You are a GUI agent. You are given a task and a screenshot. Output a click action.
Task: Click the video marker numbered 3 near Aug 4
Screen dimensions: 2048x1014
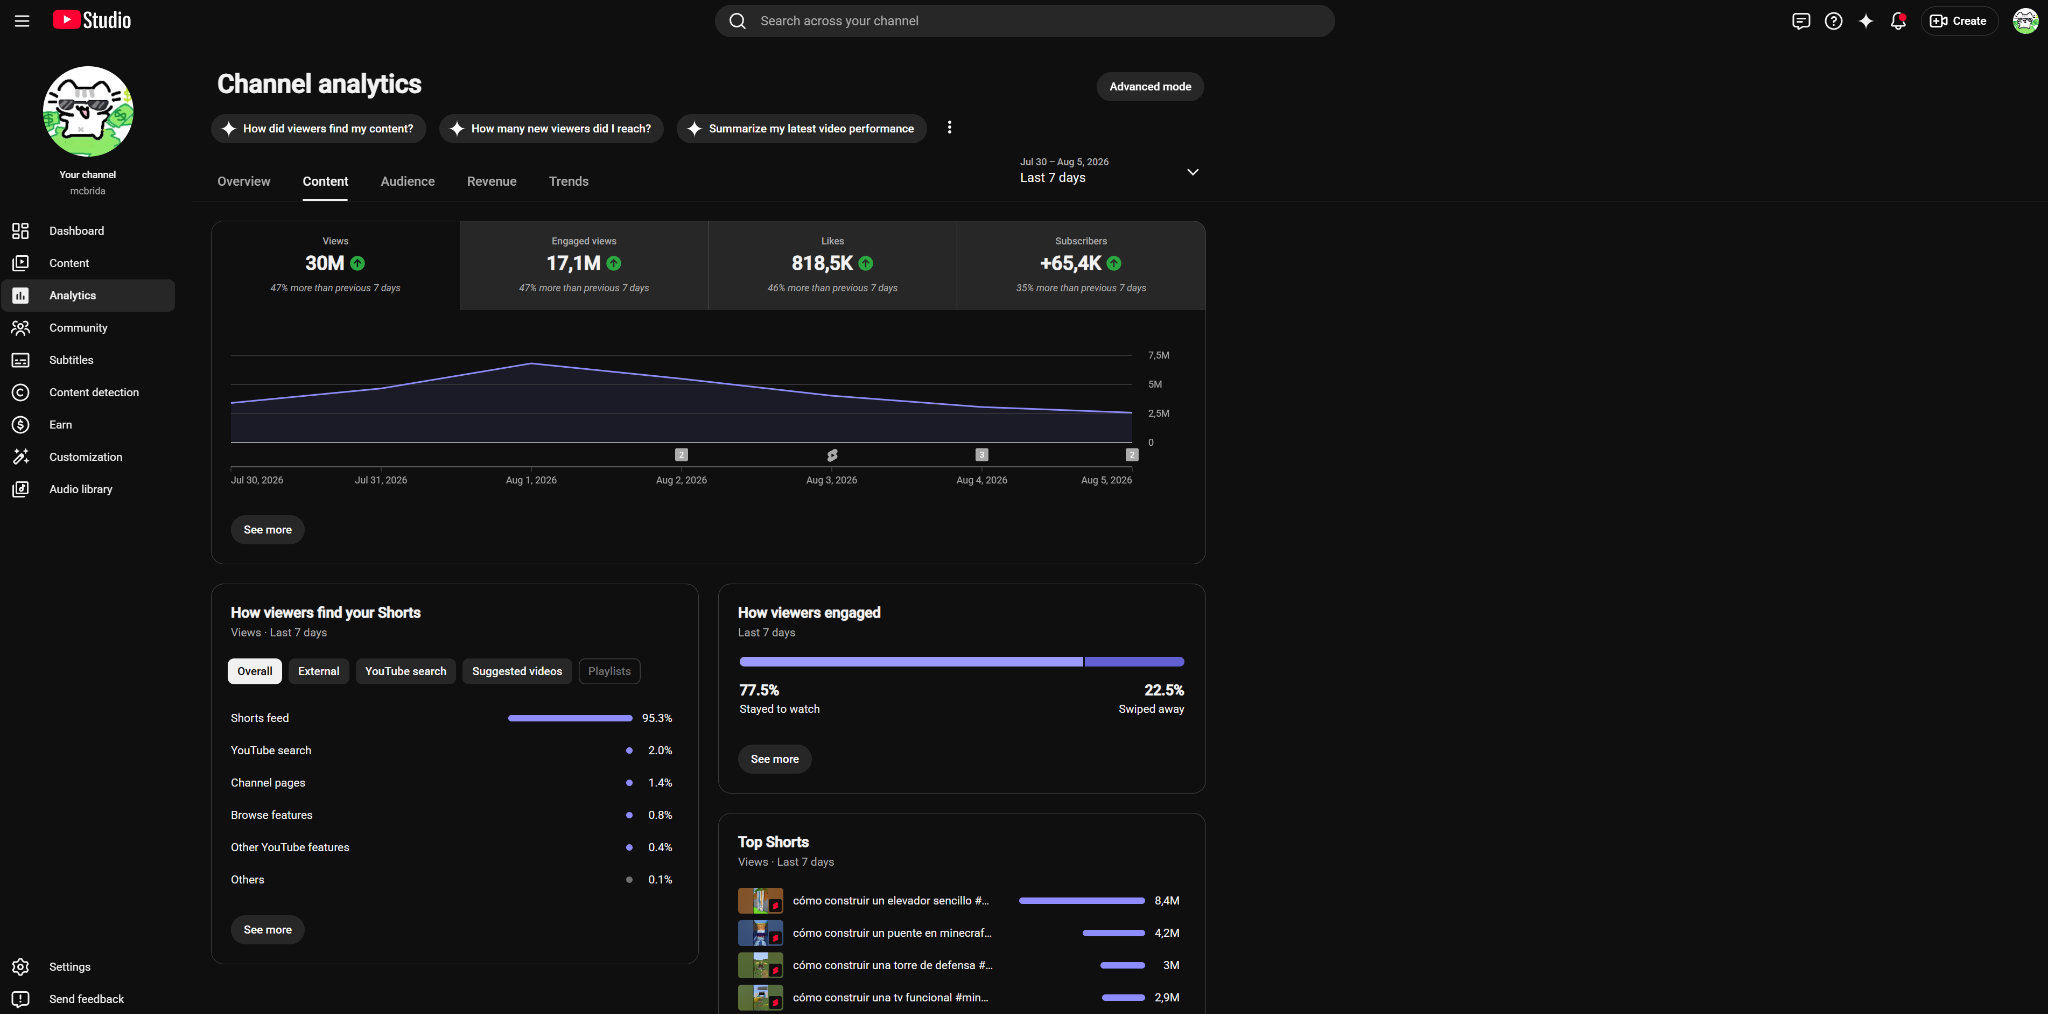[982, 455]
